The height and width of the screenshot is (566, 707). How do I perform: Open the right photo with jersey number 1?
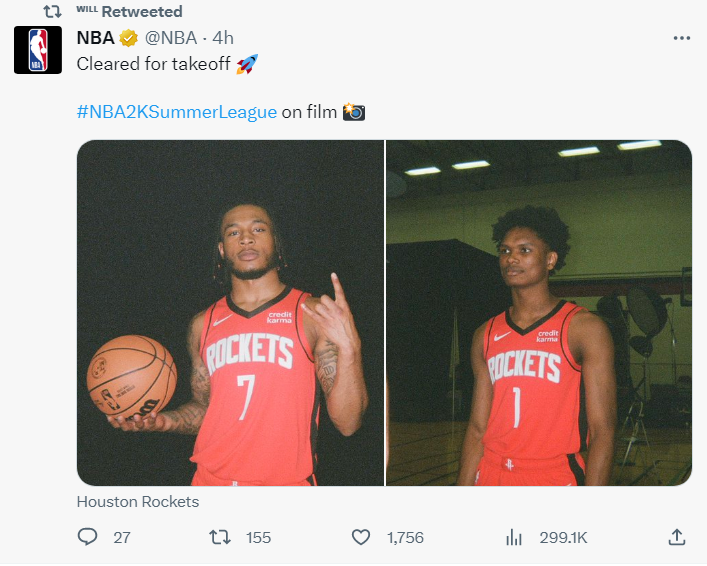(x=539, y=313)
